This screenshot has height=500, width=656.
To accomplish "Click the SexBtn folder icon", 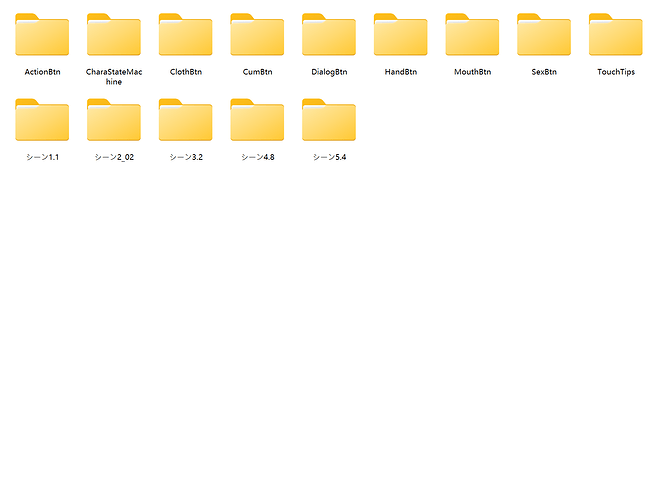I will click(544, 35).
